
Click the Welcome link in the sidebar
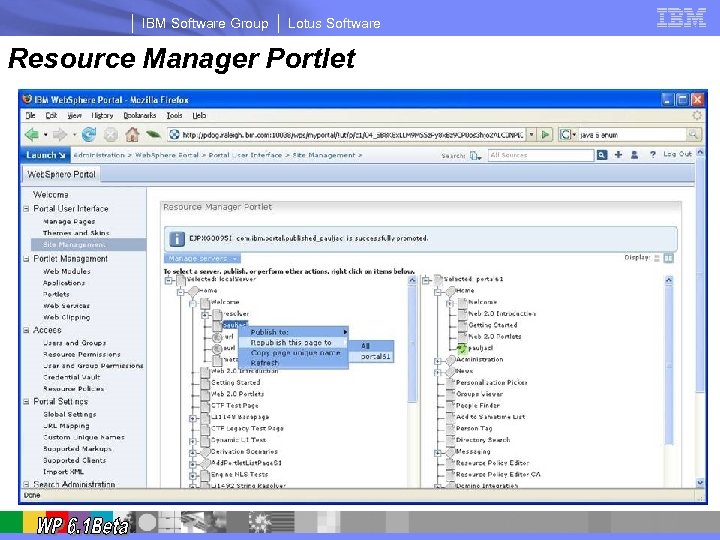coord(51,195)
